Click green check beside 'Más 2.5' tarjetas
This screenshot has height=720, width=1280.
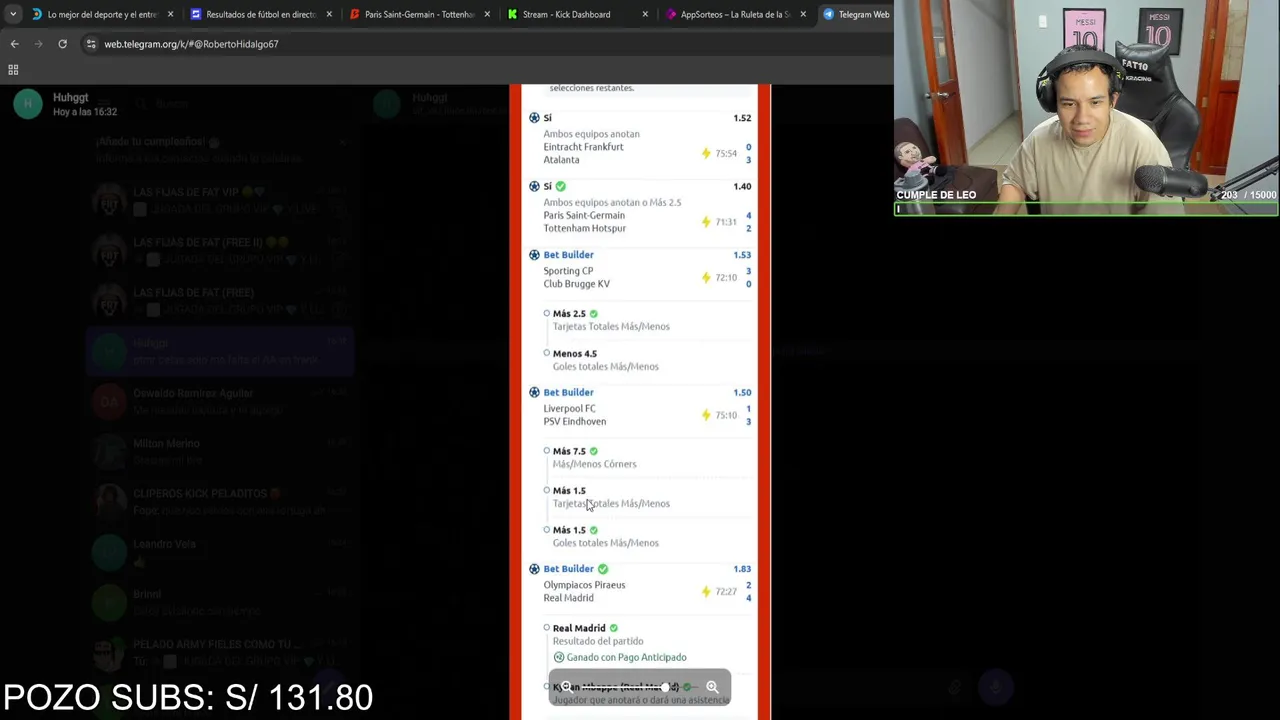tap(593, 314)
